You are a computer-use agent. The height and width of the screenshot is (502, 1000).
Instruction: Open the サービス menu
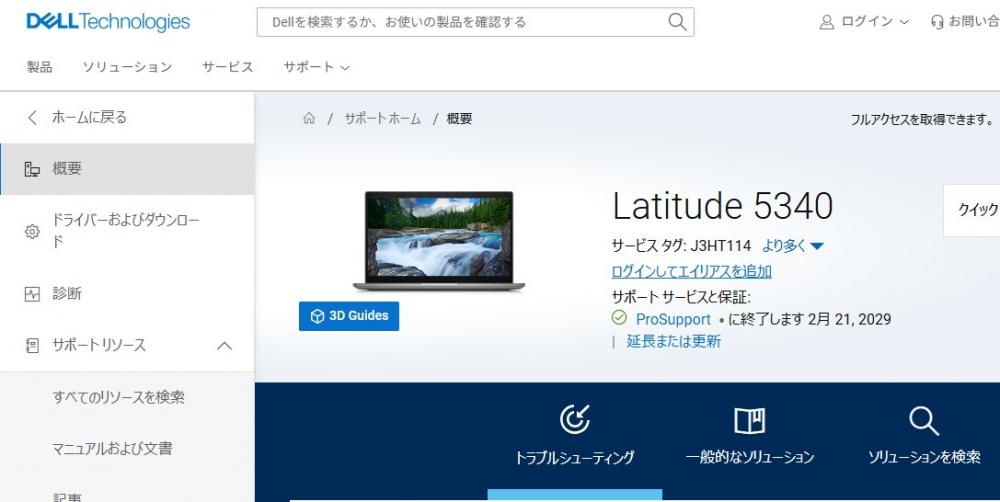228,67
